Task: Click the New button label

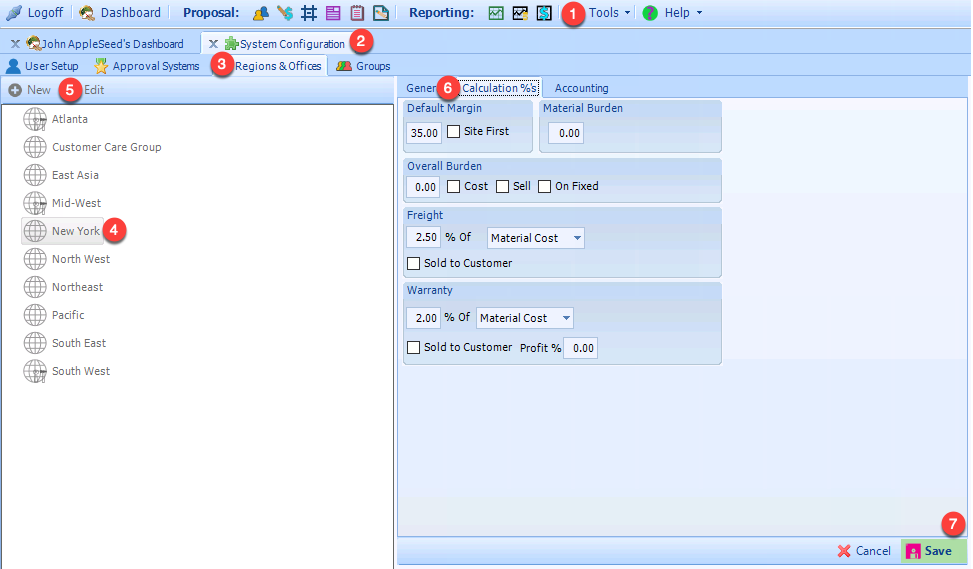Action: [x=38, y=90]
